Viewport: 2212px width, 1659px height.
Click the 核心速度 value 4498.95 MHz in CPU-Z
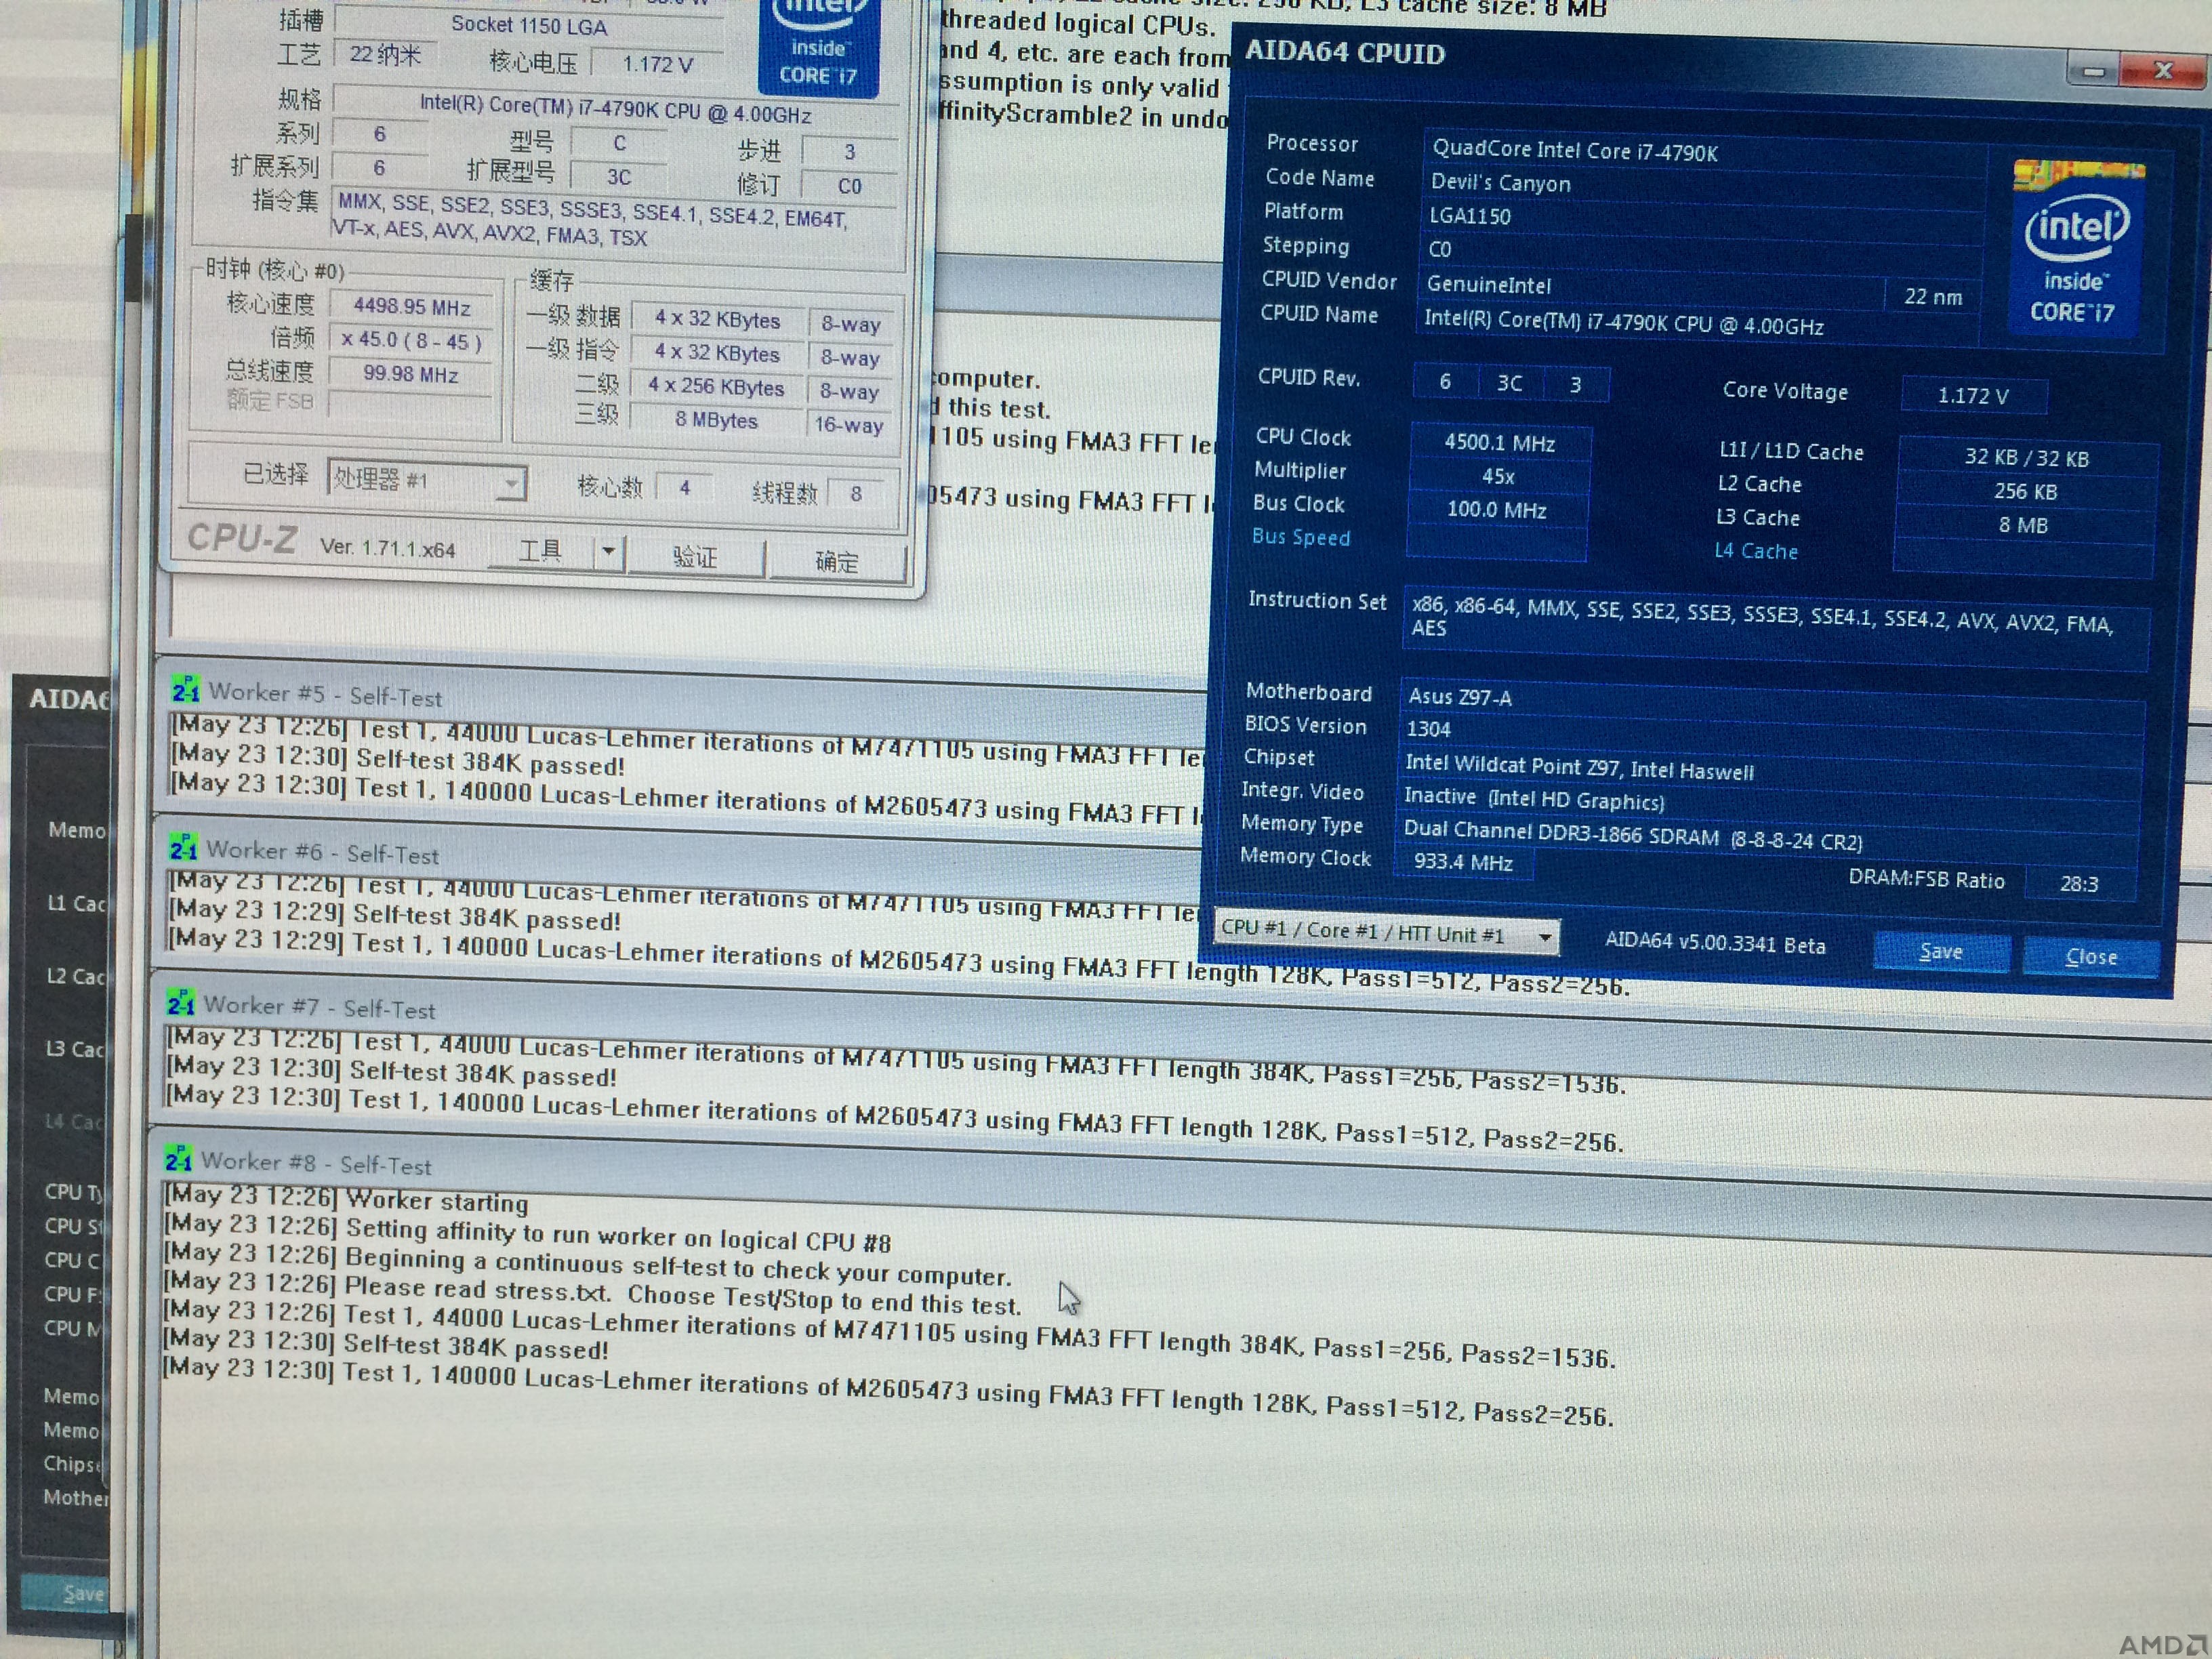click(412, 306)
